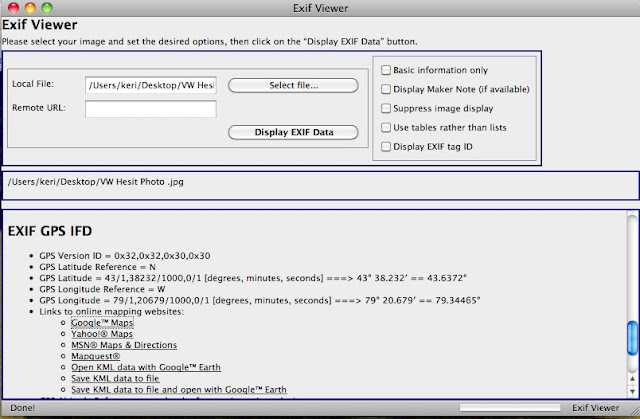The height and width of the screenshot is (419, 640).
Task: Open the Google Maps link
Action: point(102,323)
